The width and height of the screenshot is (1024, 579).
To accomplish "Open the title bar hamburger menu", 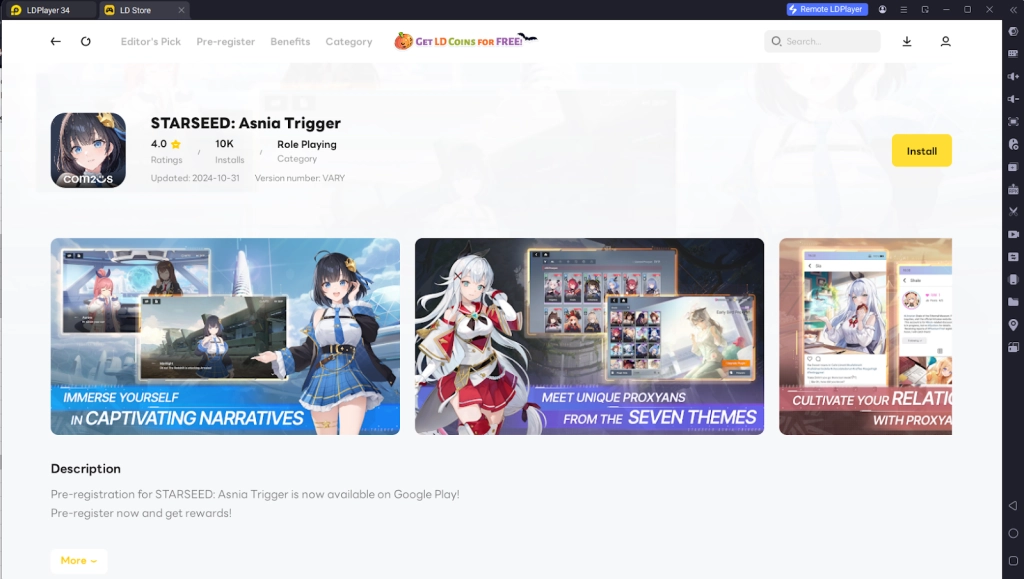I will click(904, 10).
